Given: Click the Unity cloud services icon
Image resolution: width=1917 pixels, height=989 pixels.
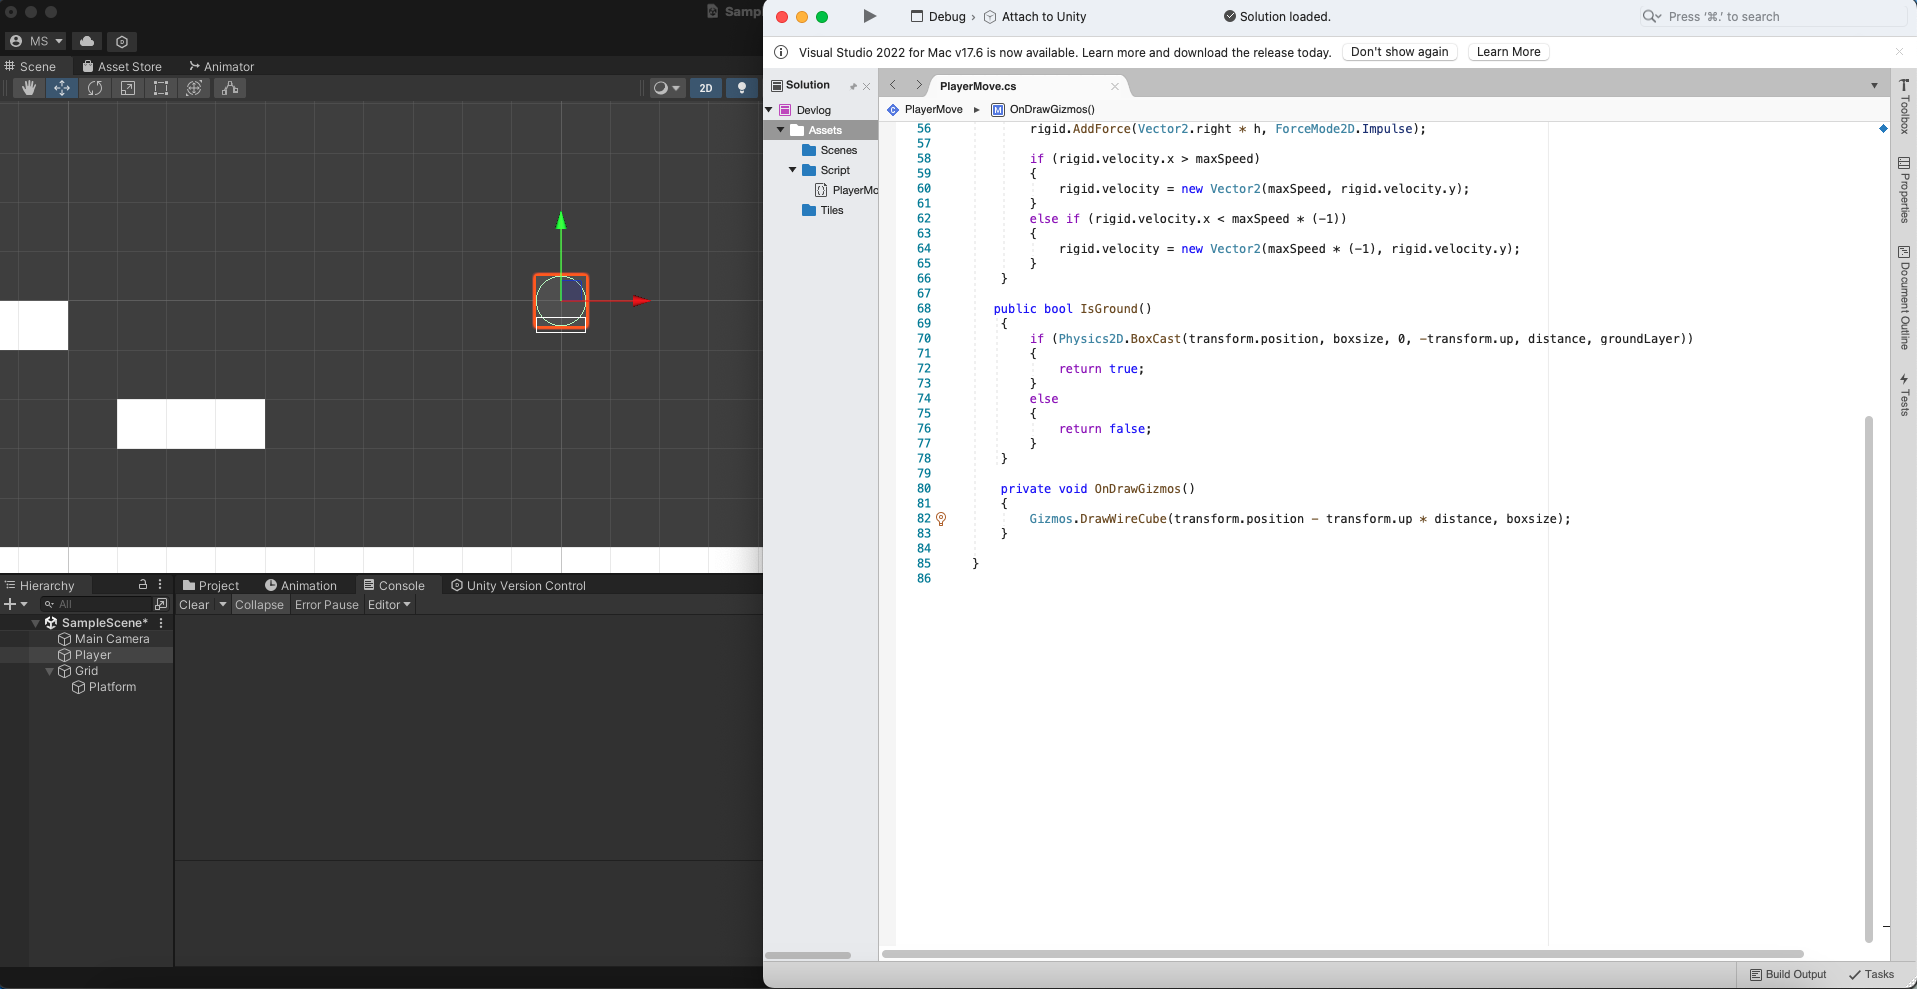Looking at the screenshot, I should 87,41.
